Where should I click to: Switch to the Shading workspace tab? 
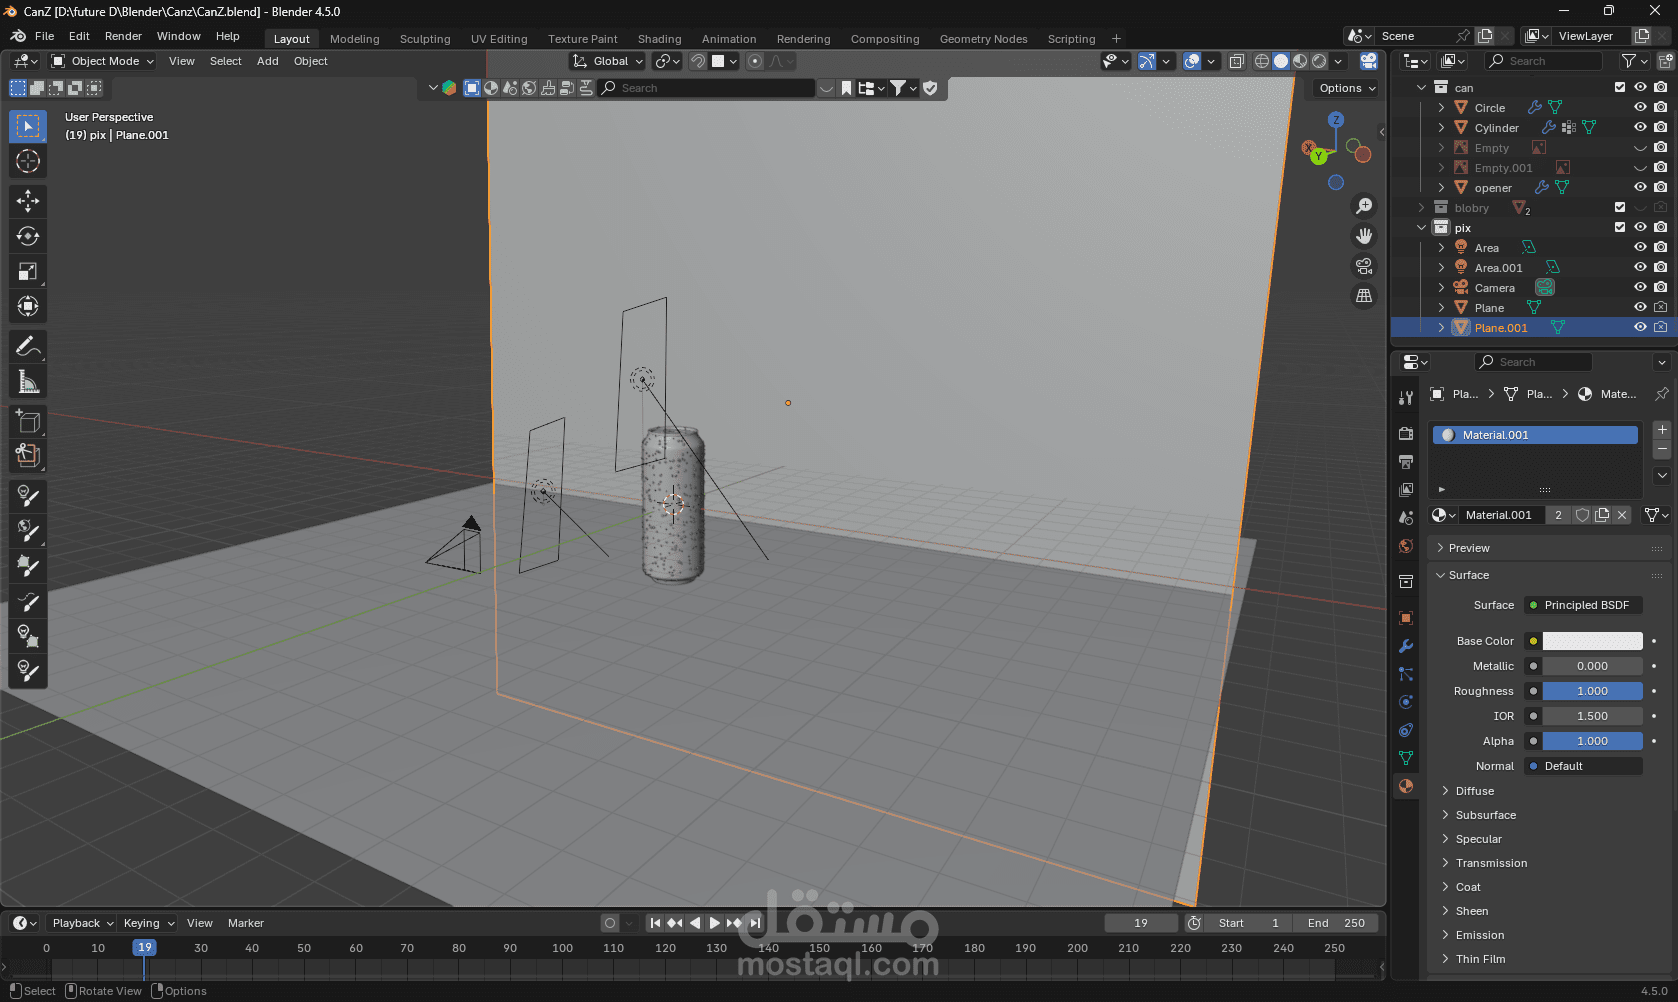(x=659, y=39)
